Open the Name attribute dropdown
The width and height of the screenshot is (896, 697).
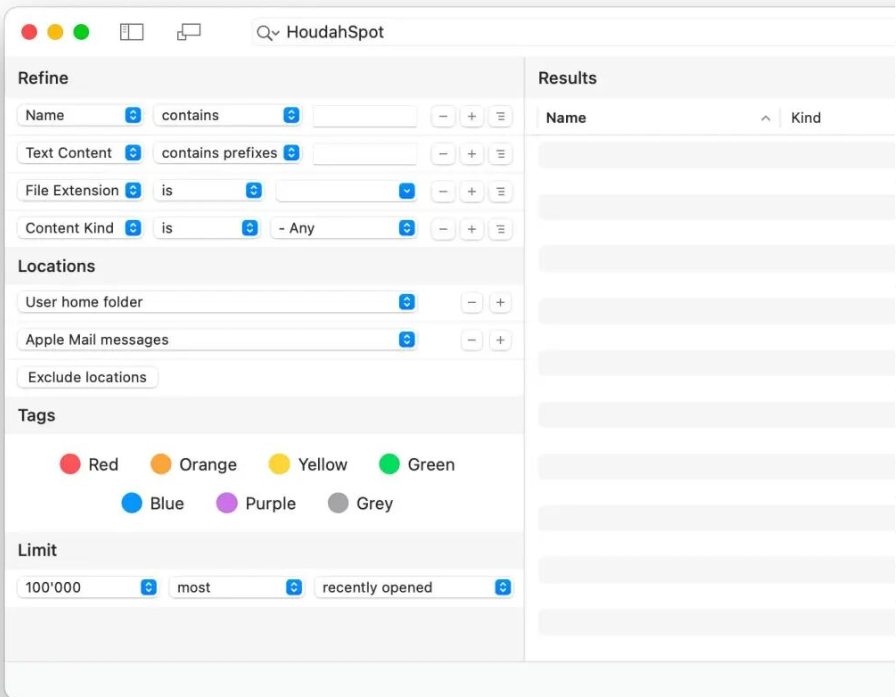click(80, 115)
